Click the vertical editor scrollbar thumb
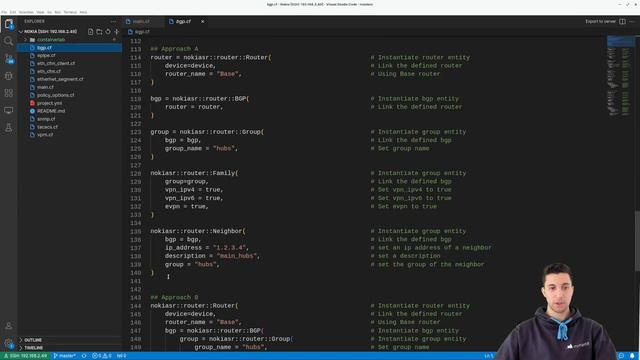This screenshot has height=360, width=640. (637, 240)
